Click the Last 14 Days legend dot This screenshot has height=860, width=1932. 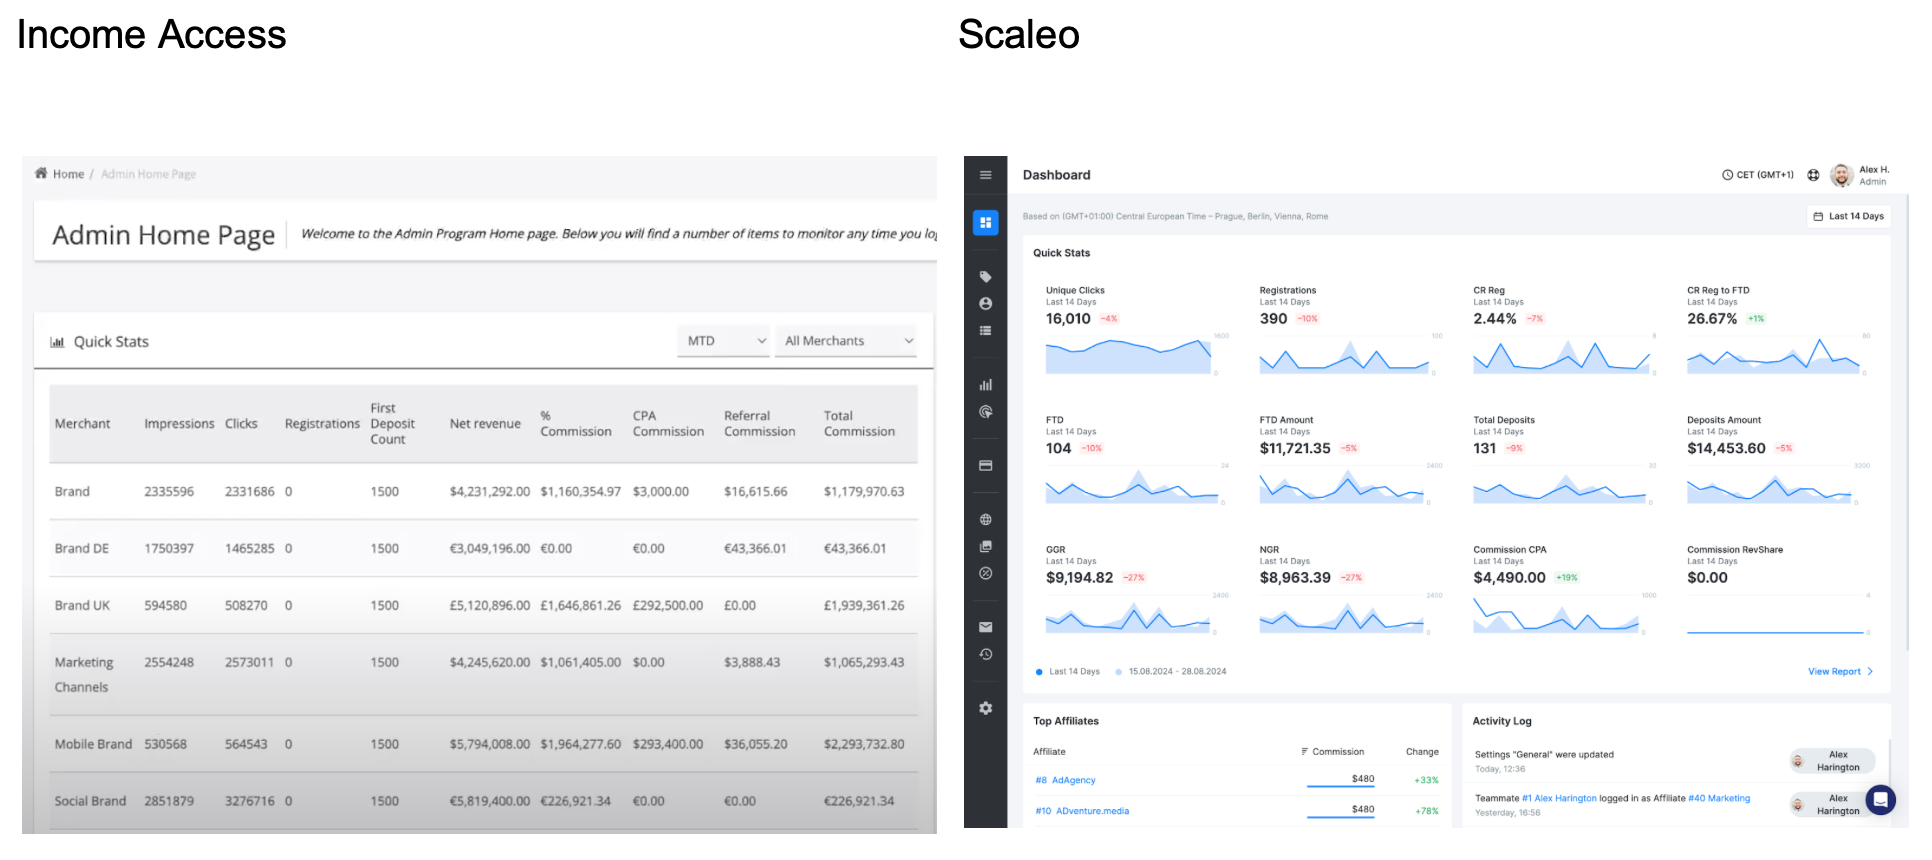1039,672
